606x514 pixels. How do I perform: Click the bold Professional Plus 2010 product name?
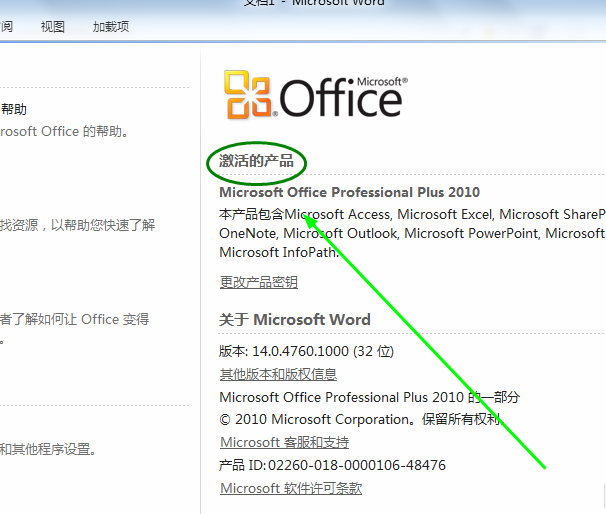coord(349,192)
